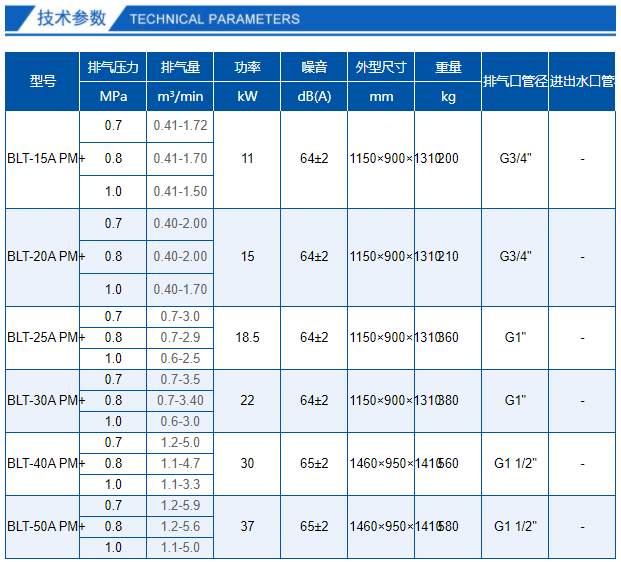Select model BLT-30A PM+
Screen dimensions: 621x562
tap(46, 400)
